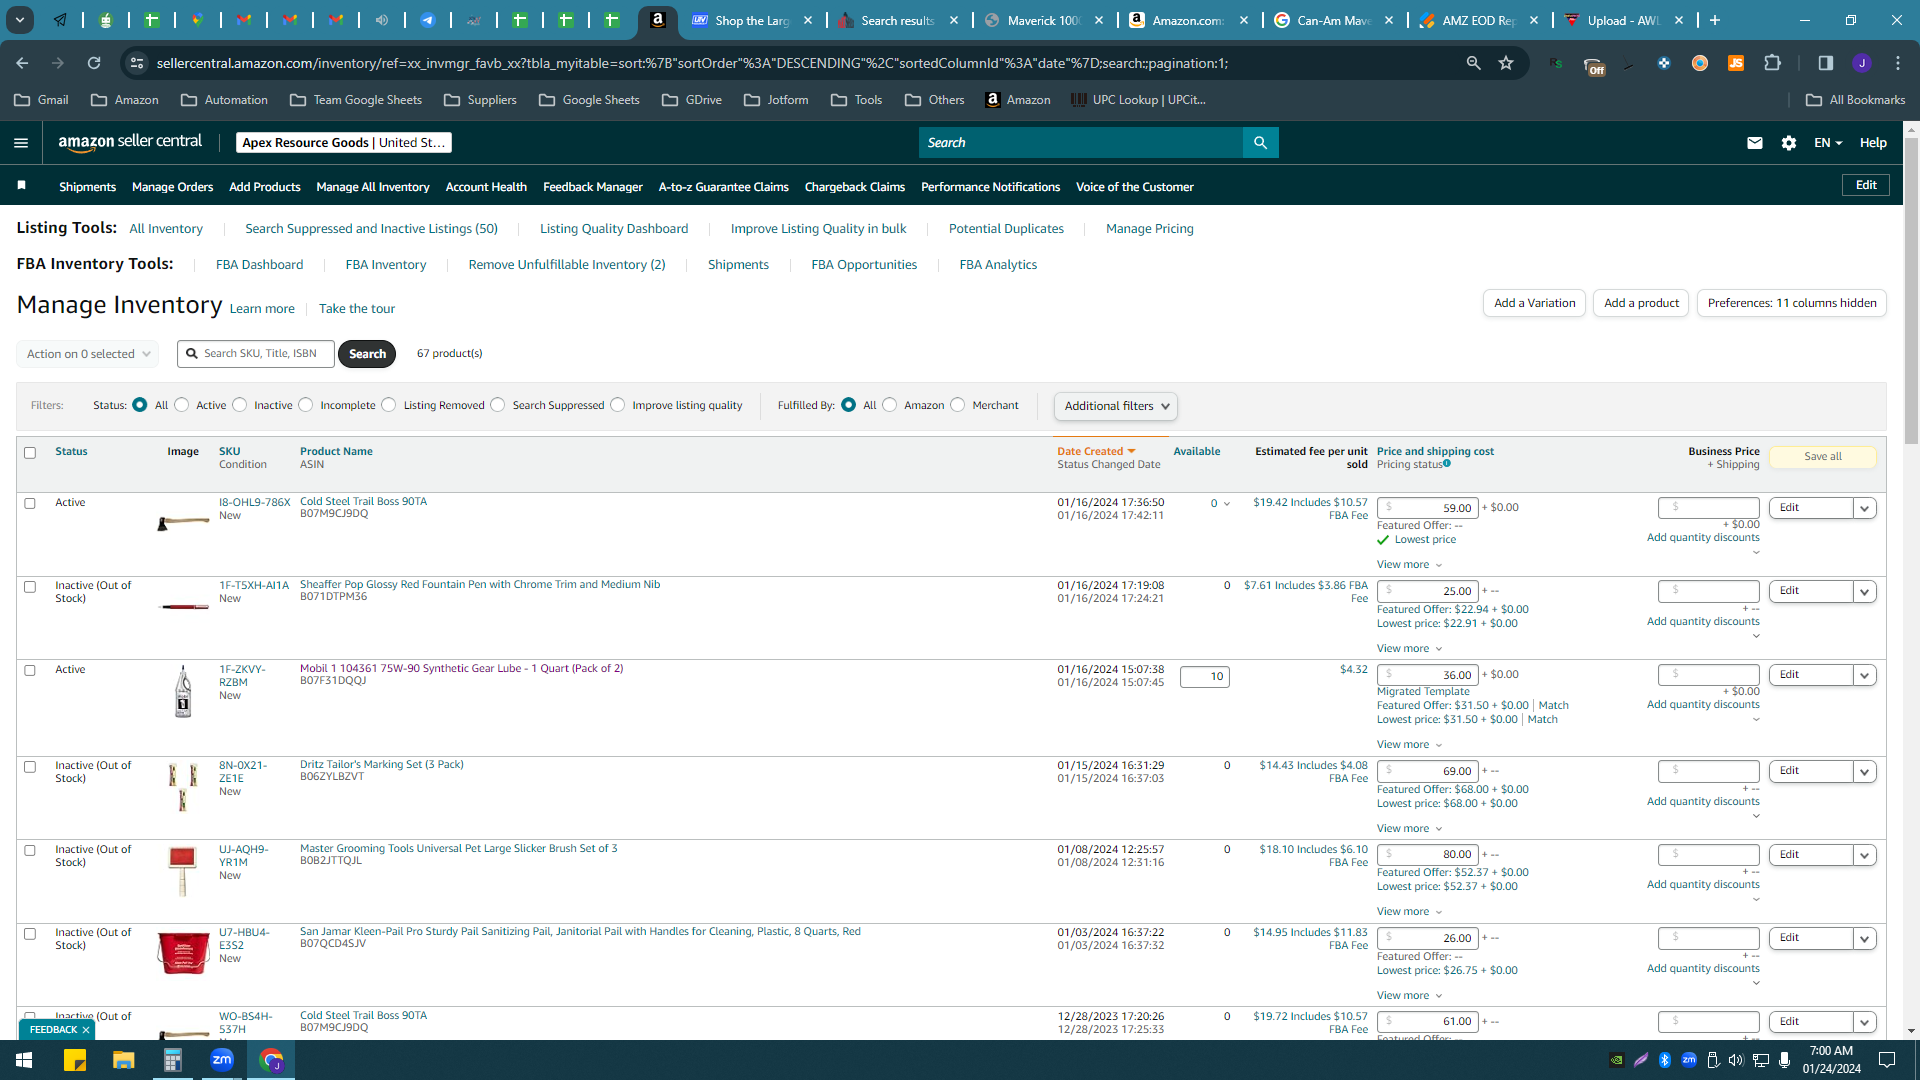Viewport: 1920px width, 1080px height.
Task: Select the Inactive status radio button
Action: (240, 405)
